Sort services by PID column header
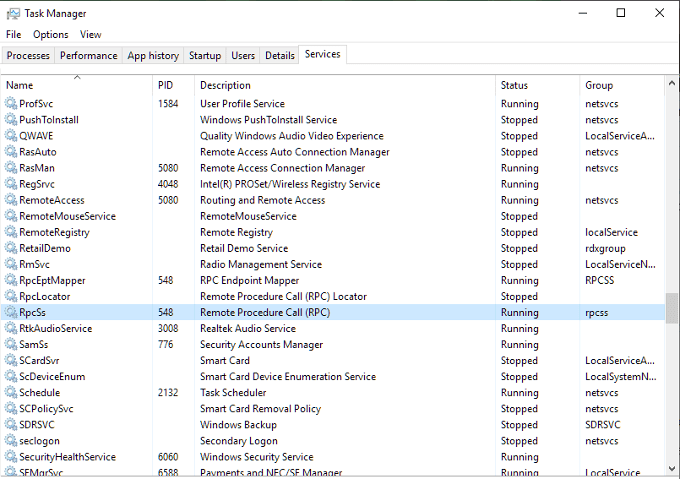The image size is (680, 479). [x=166, y=86]
